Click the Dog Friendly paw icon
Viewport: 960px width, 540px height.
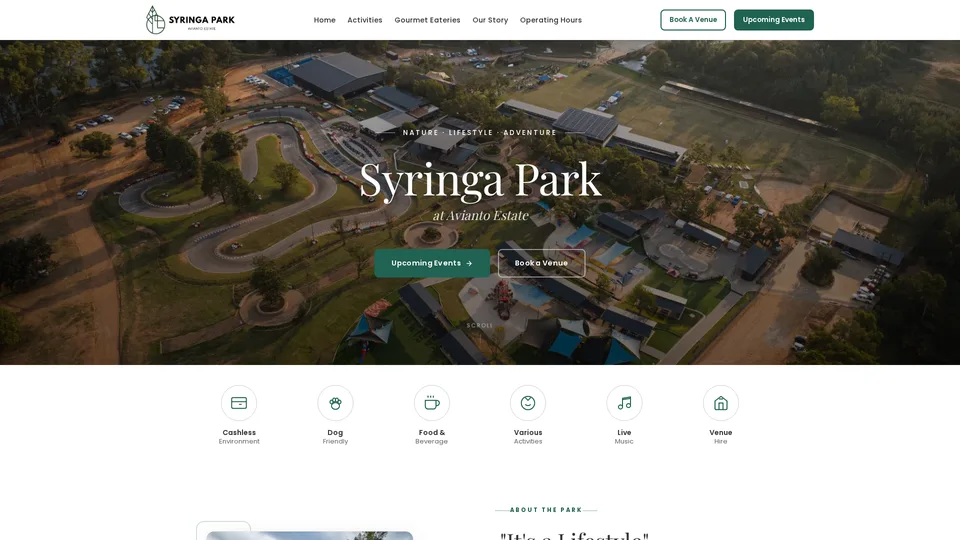coord(336,403)
